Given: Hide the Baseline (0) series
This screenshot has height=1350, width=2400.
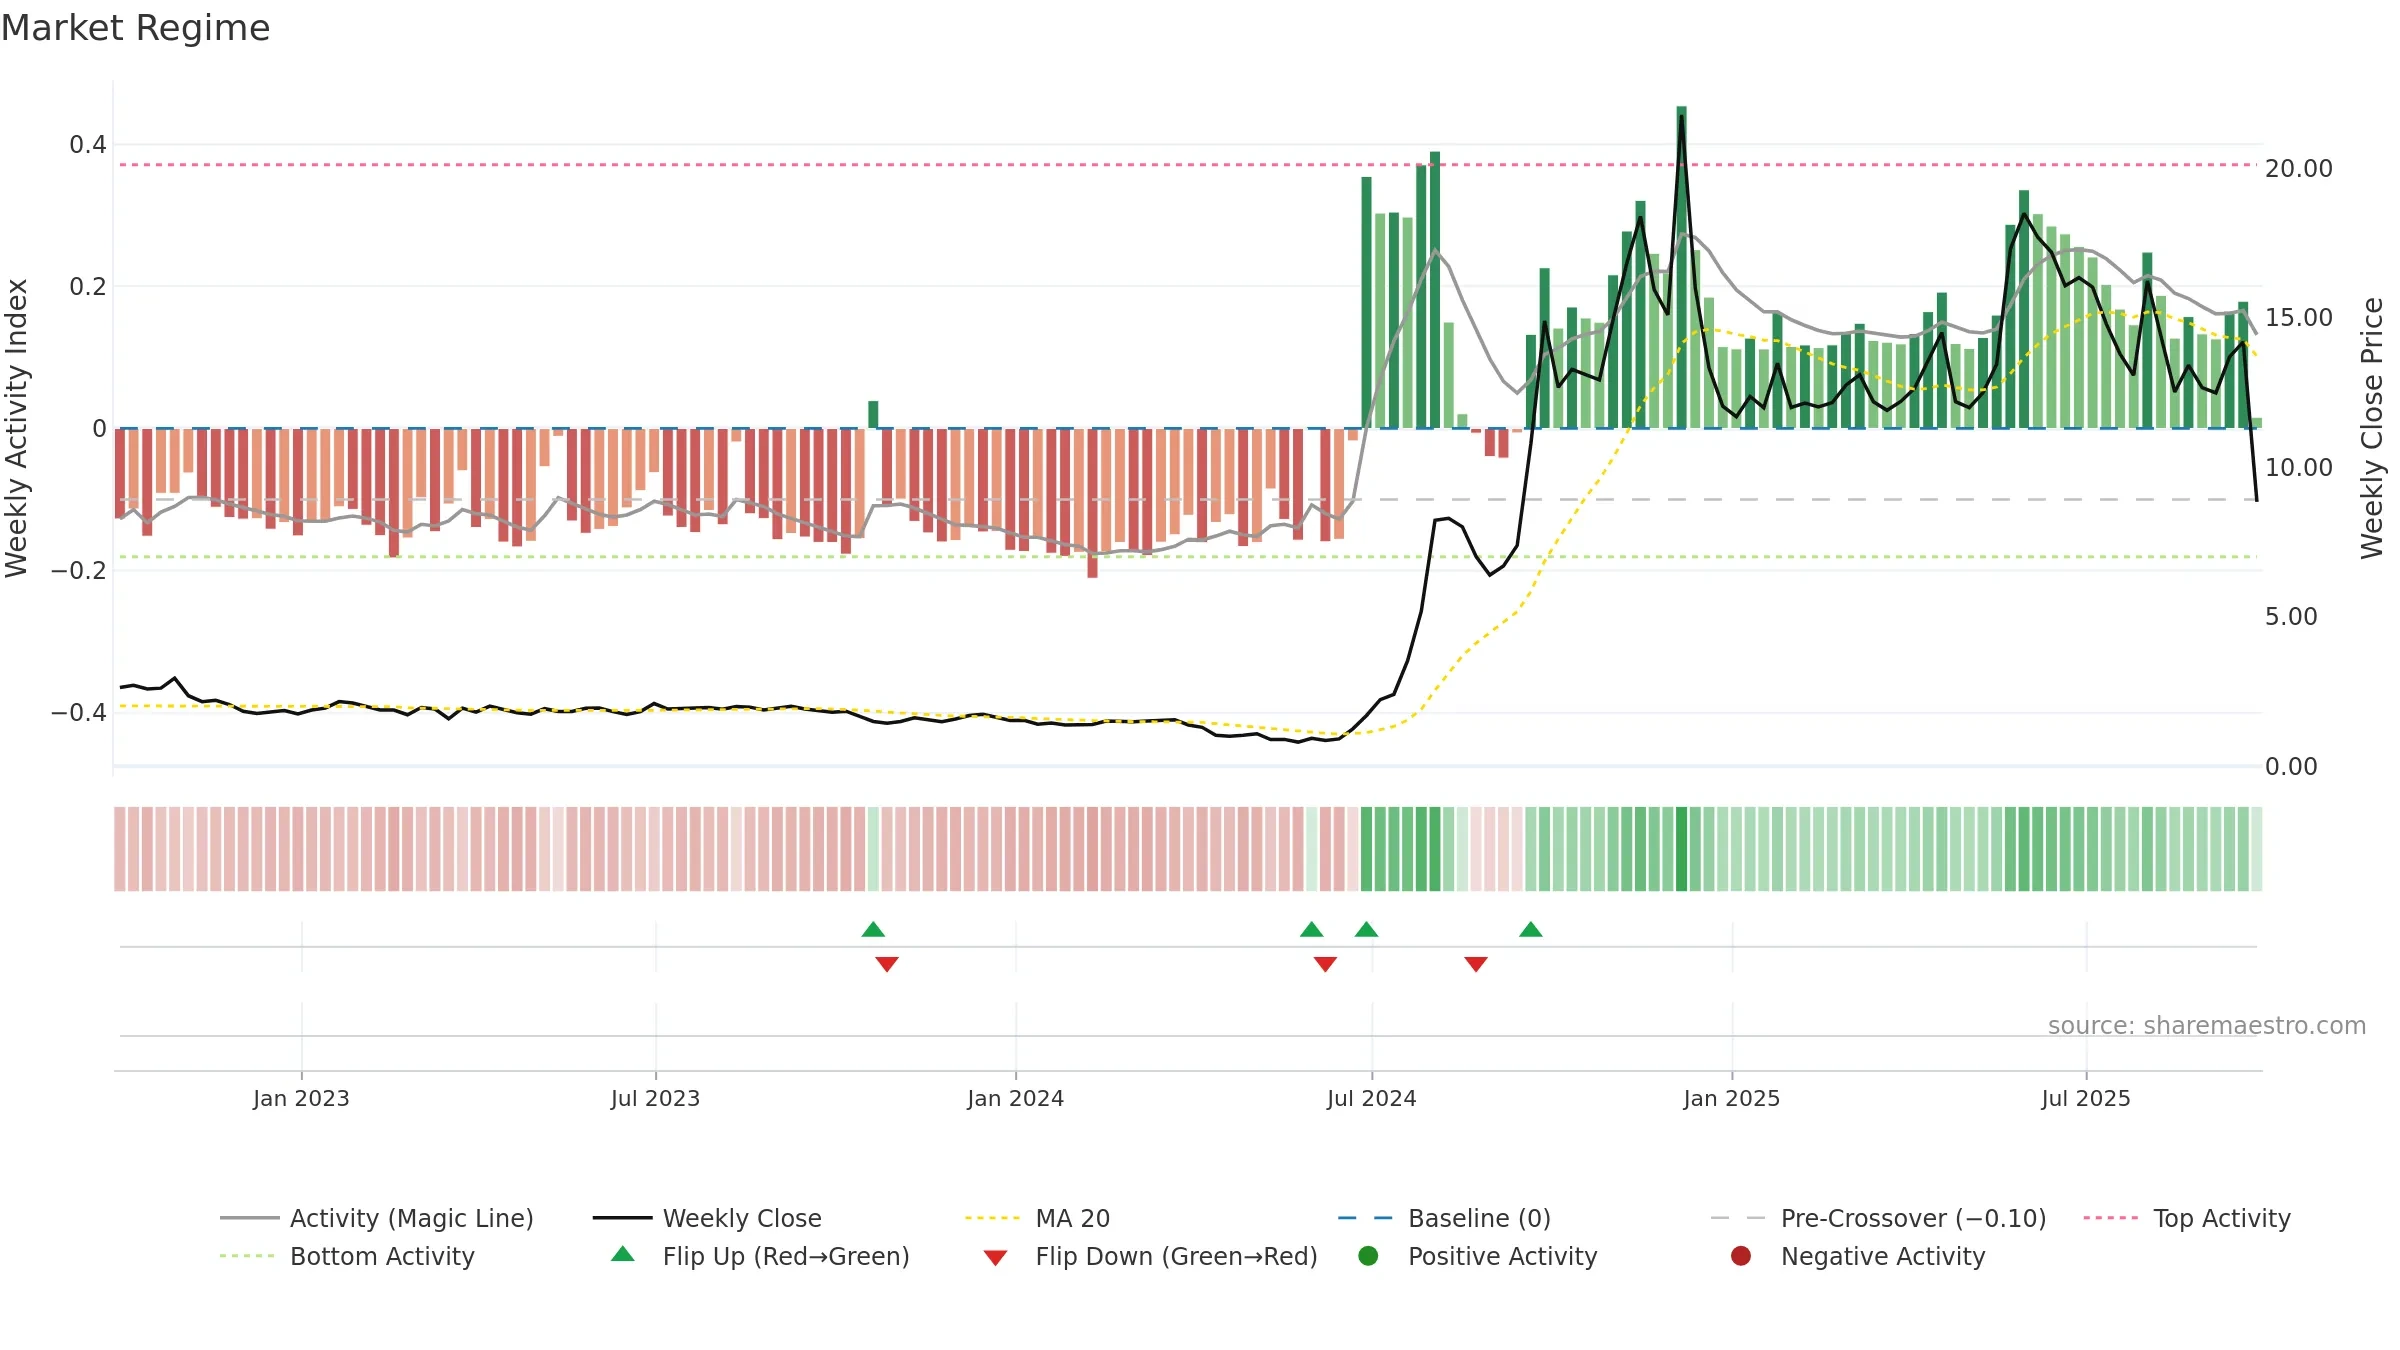Looking at the screenshot, I should [1444, 1218].
